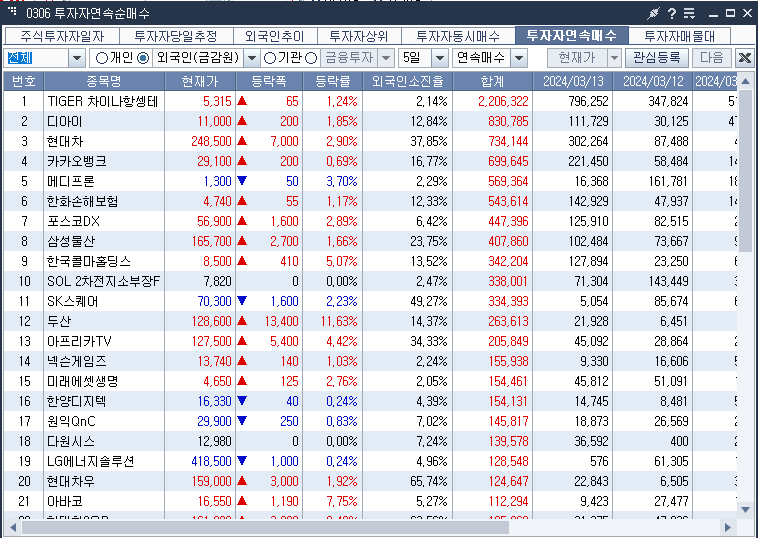The image size is (758, 538).
Task: Expand the 현재가 dropdown arrow
Action: (x=614, y=58)
